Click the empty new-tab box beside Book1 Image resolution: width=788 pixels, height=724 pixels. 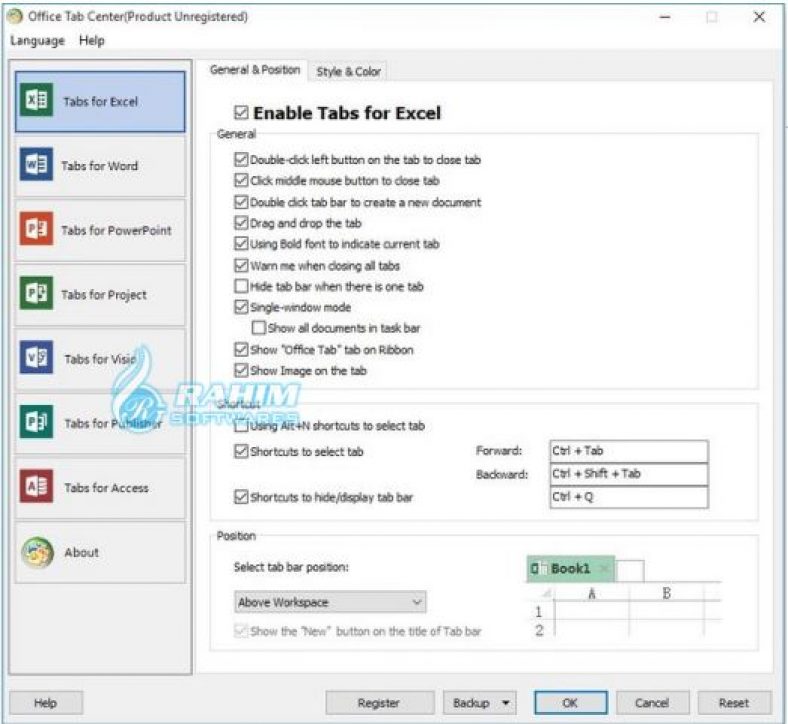pos(629,570)
